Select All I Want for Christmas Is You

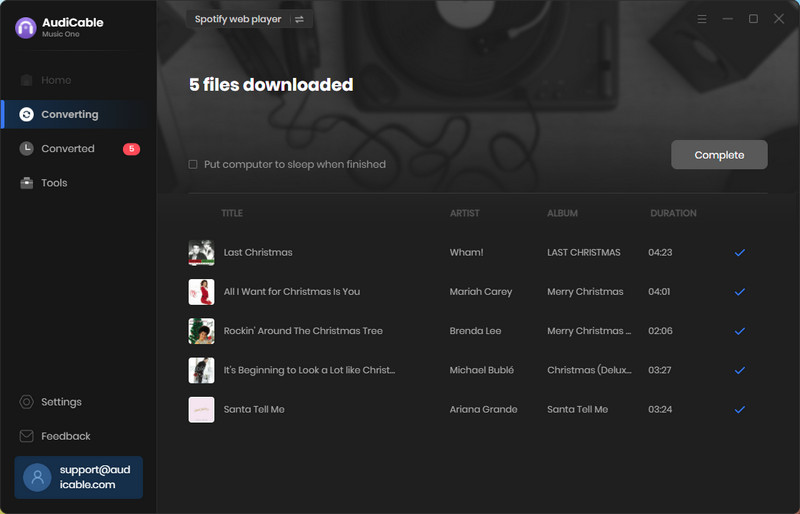[x=292, y=292]
